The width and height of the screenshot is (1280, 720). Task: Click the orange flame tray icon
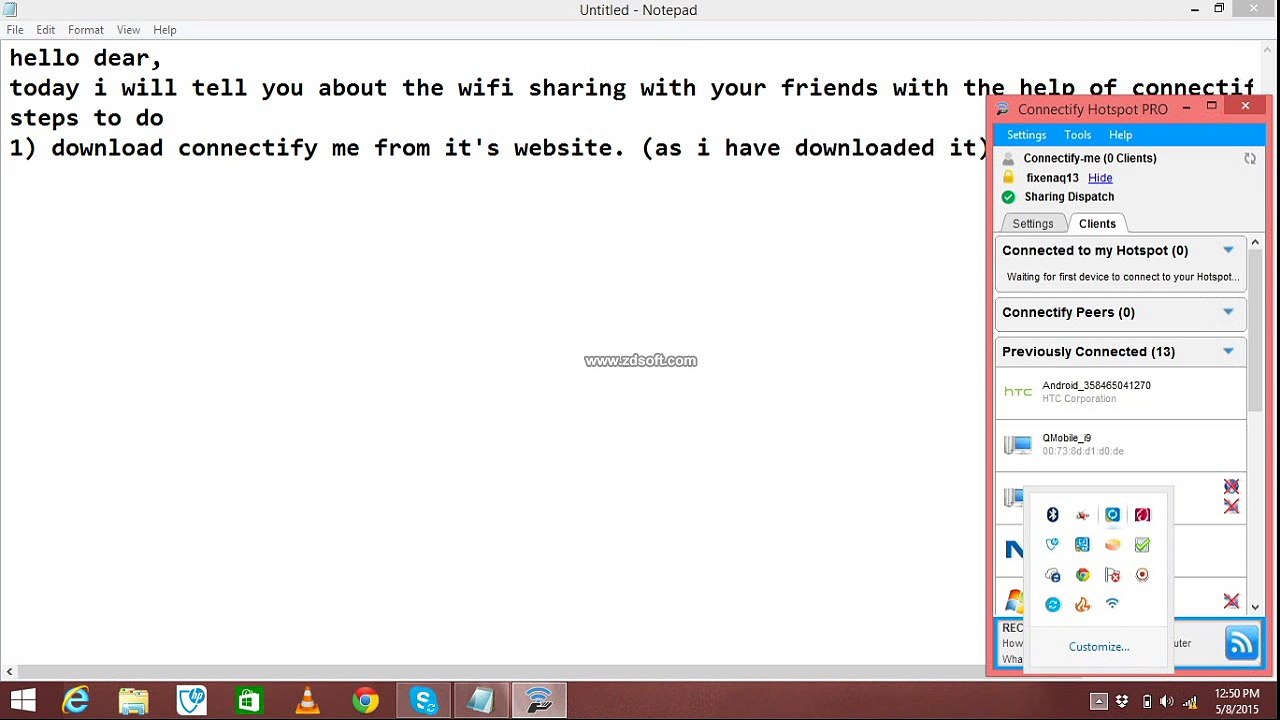tap(1082, 604)
